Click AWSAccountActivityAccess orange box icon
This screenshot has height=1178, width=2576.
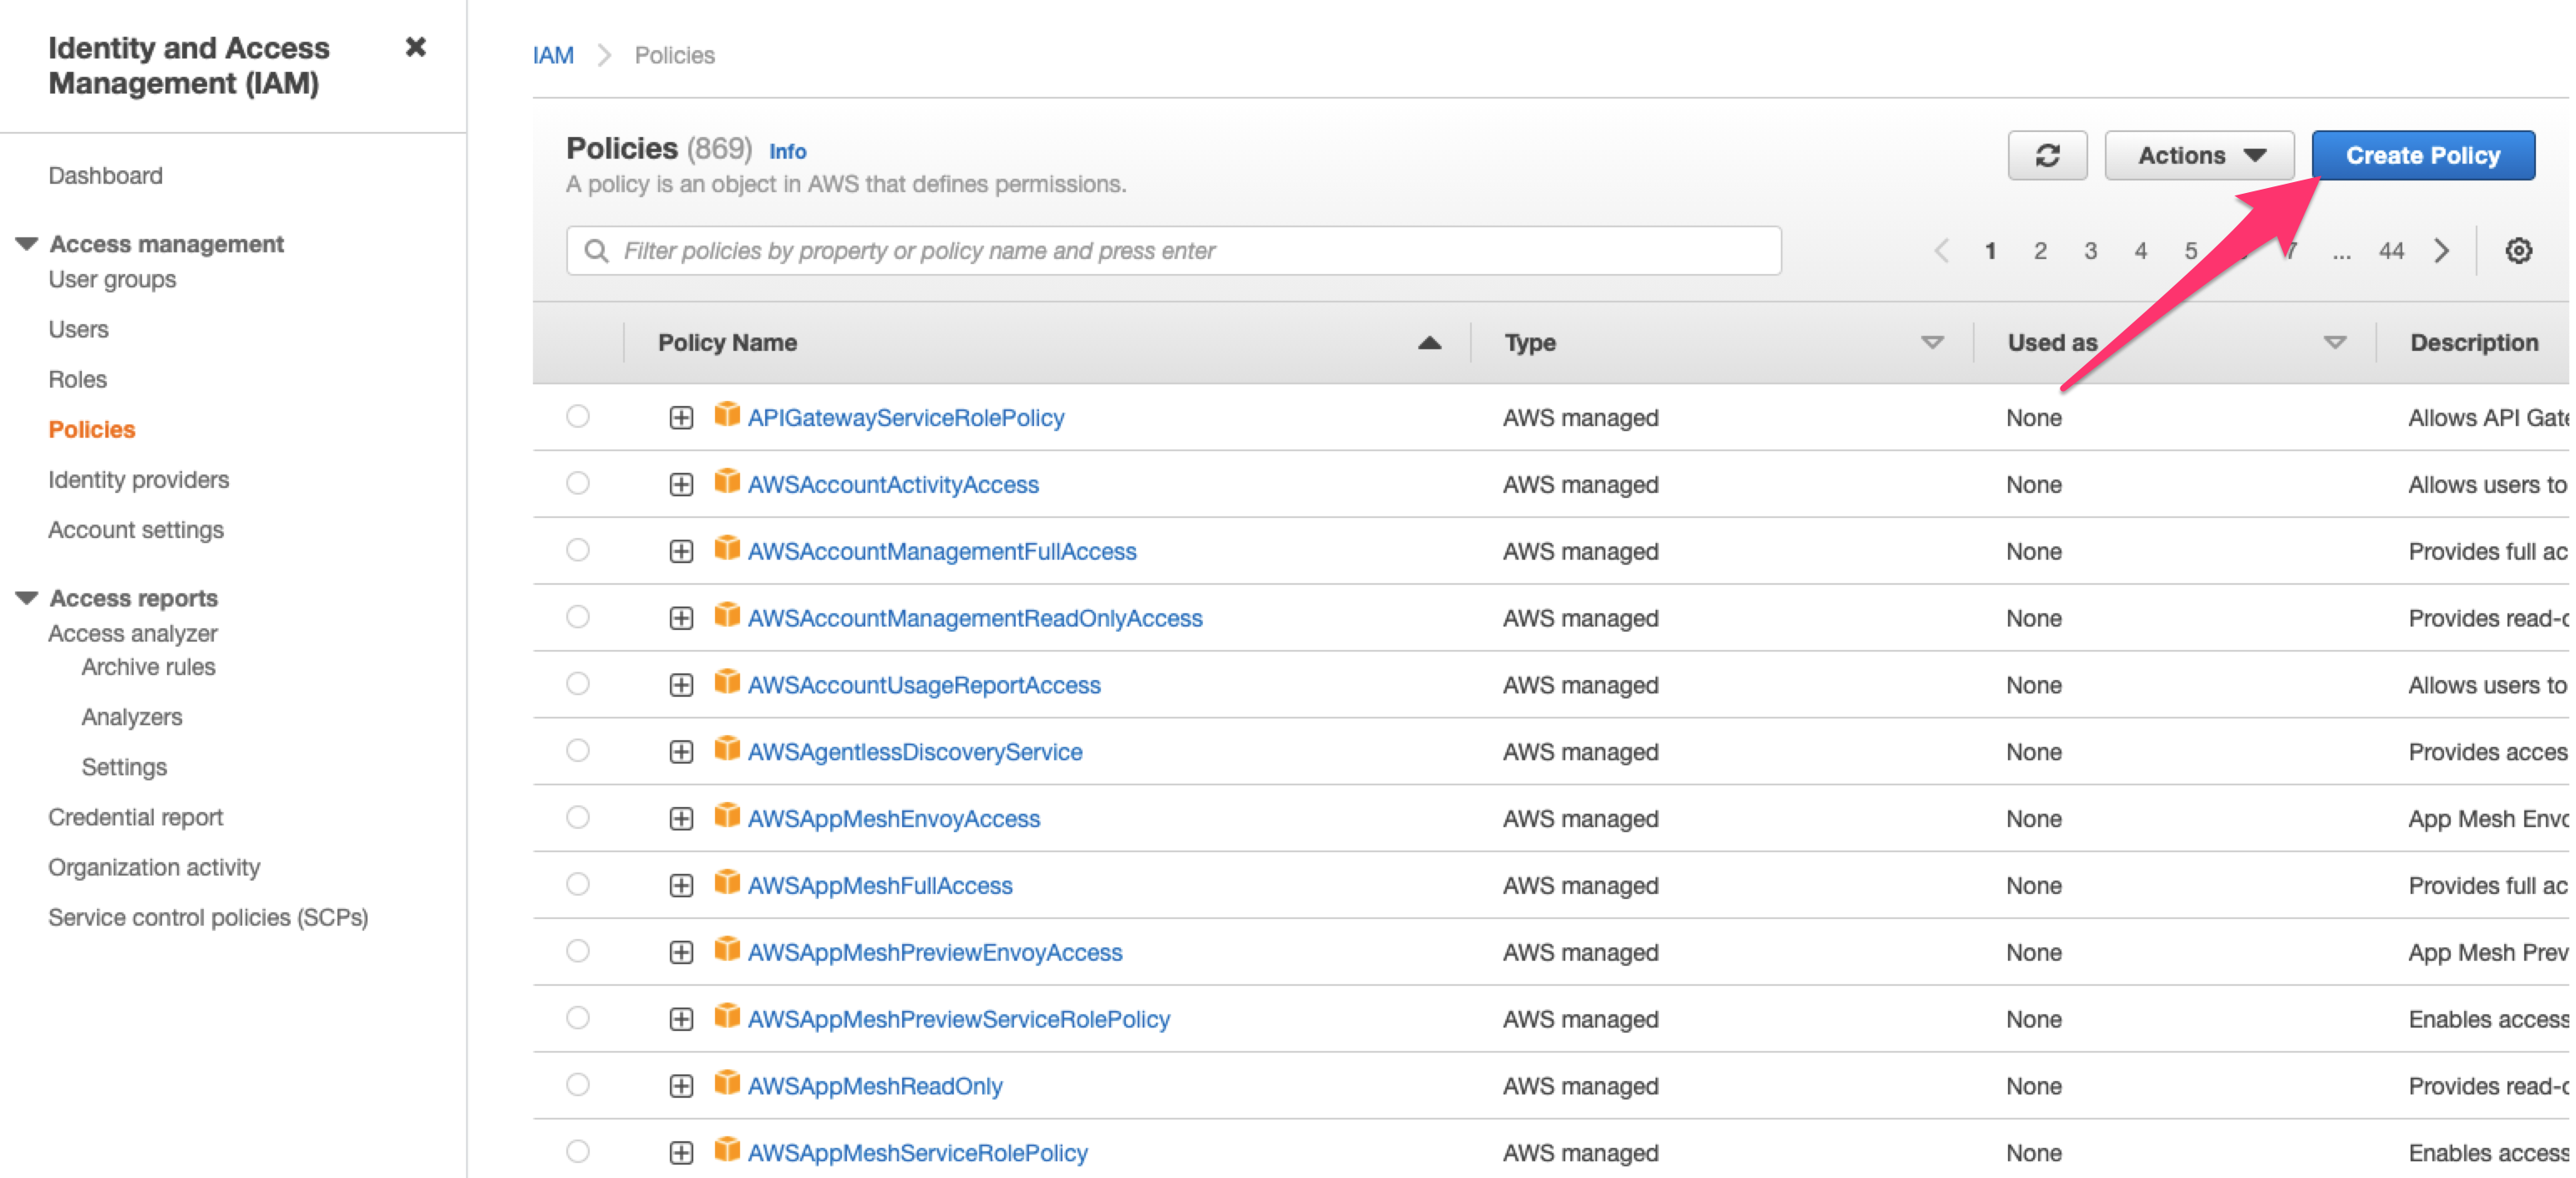(727, 482)
